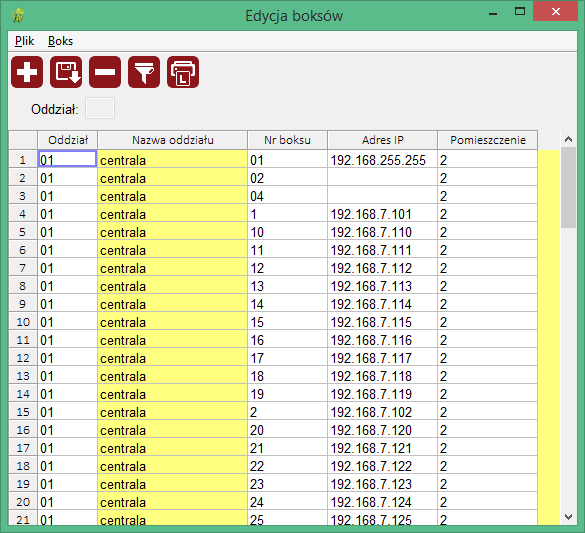
Task: Open the funnel filter icon
Action: 144,72
